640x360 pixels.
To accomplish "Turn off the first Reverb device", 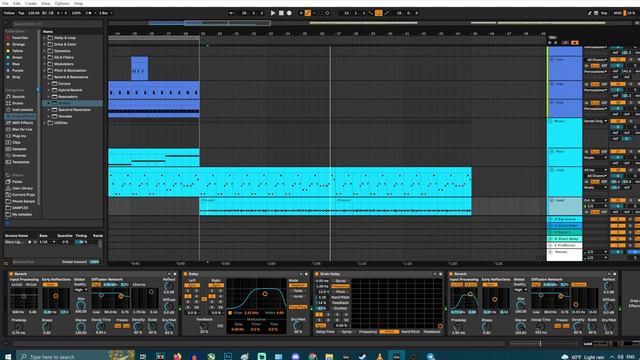I will click(x=11, y=274).
